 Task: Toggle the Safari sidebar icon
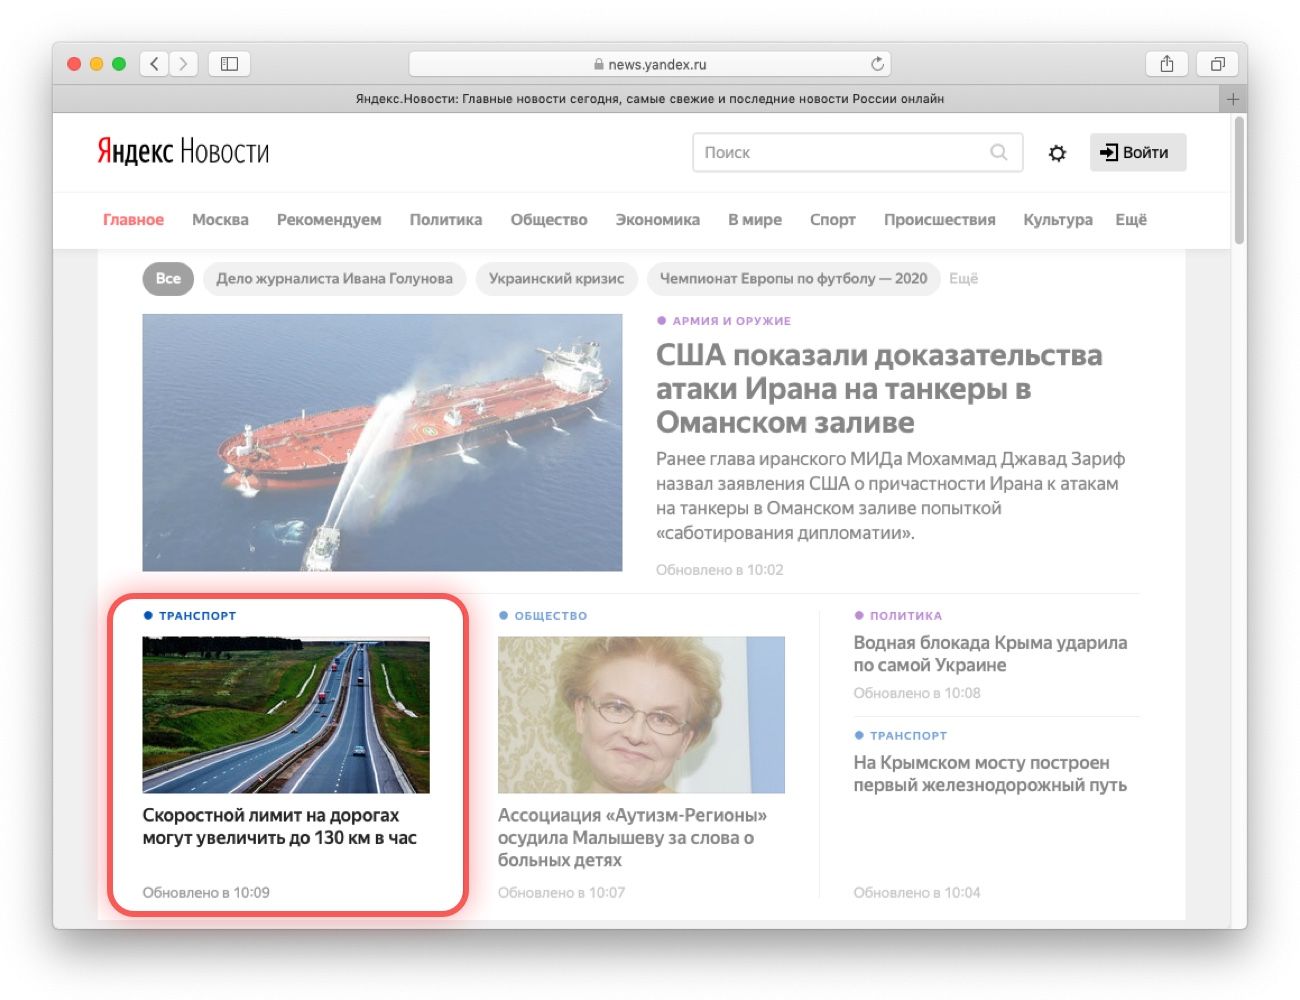point(229,64)
